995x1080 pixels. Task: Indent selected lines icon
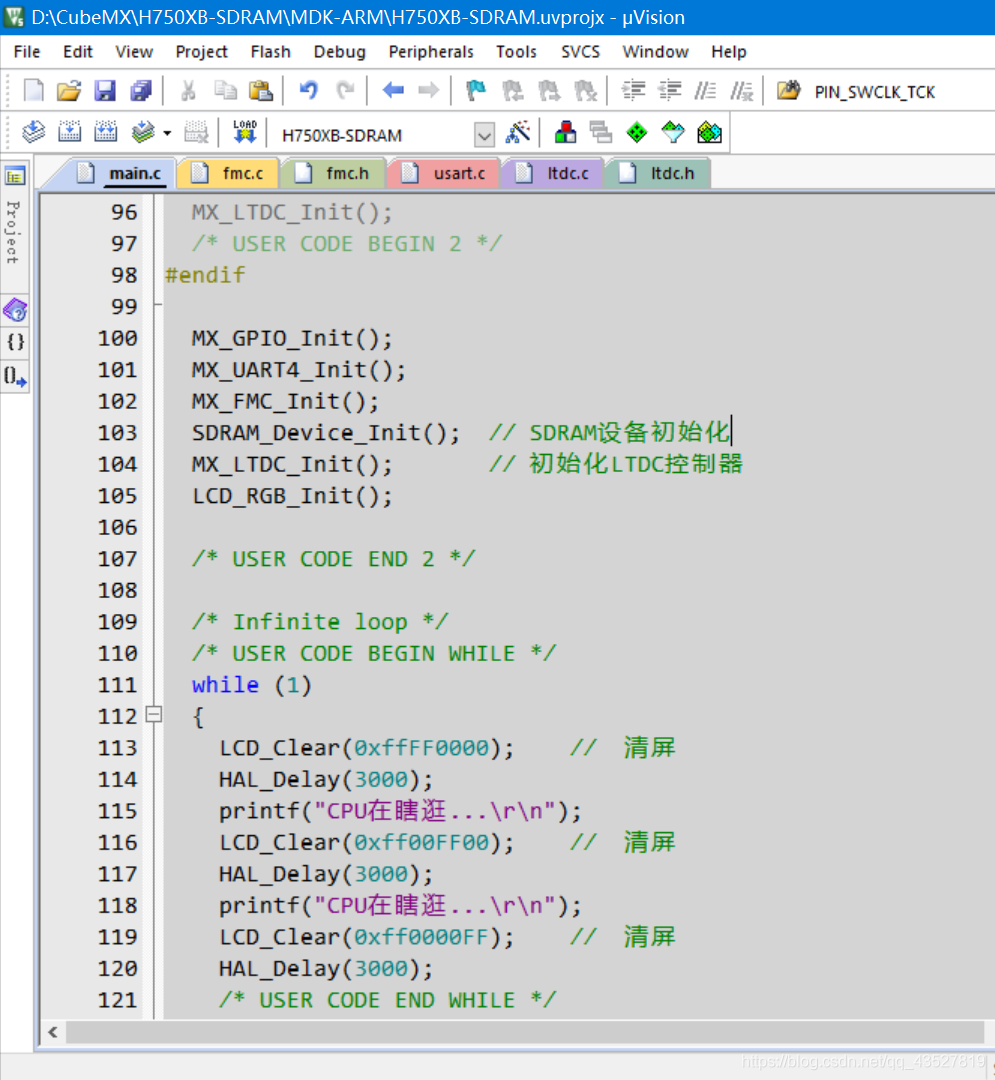coord(633,90)
